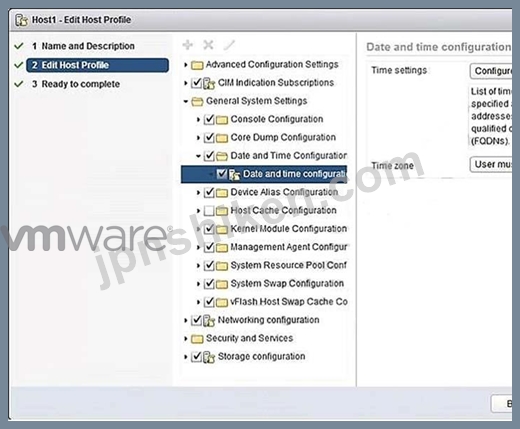Click the edit pencil icon in toolbar
Viewport: 520px width, 429px height.
229,45
